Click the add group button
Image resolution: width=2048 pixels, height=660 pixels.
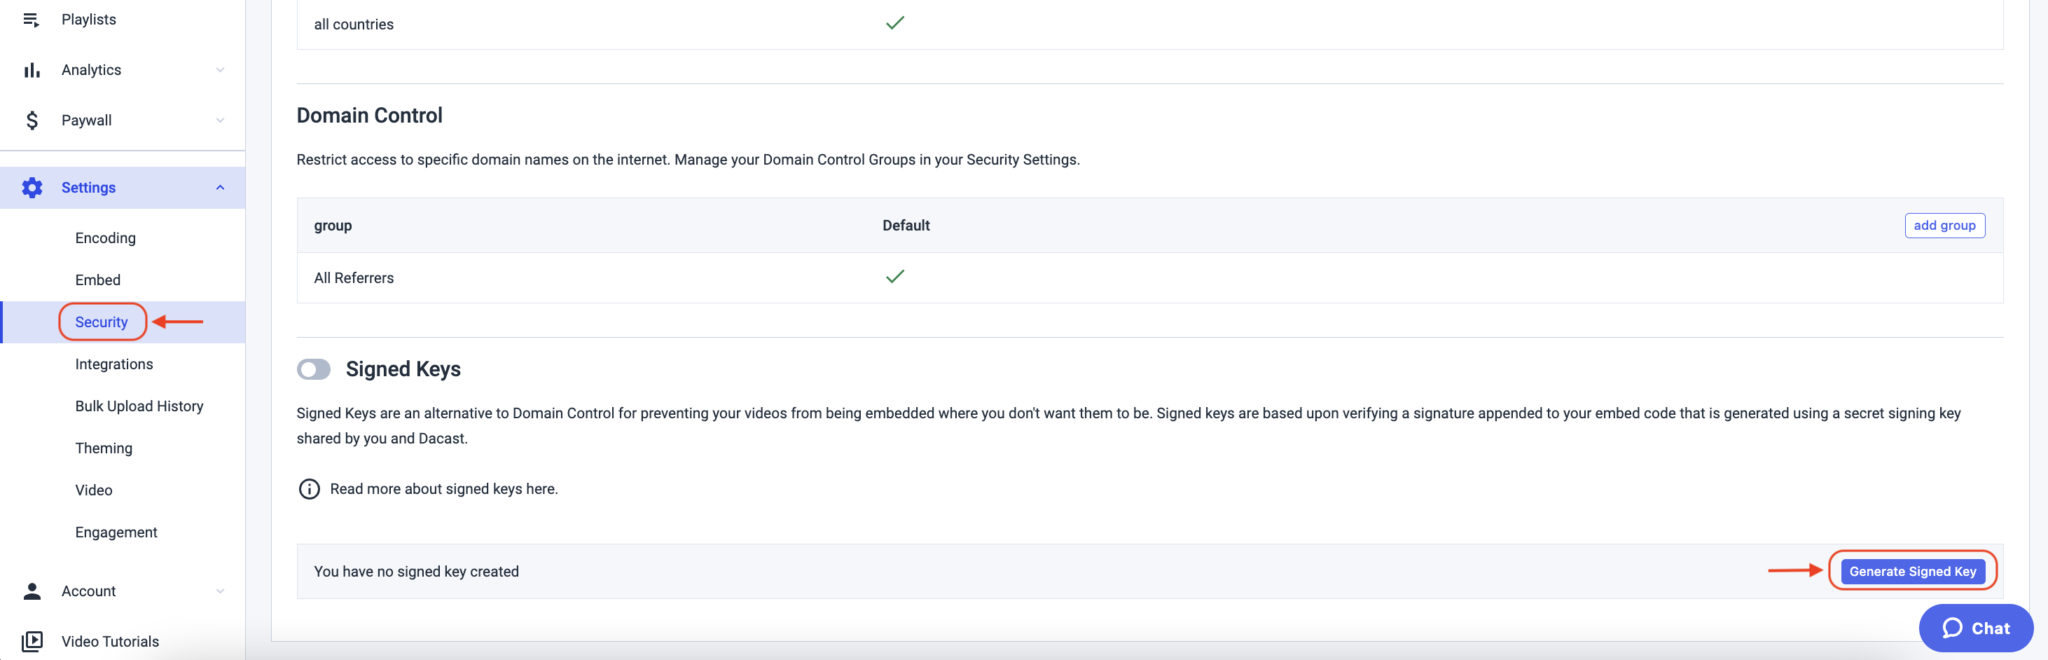[x=1944, y=226]
